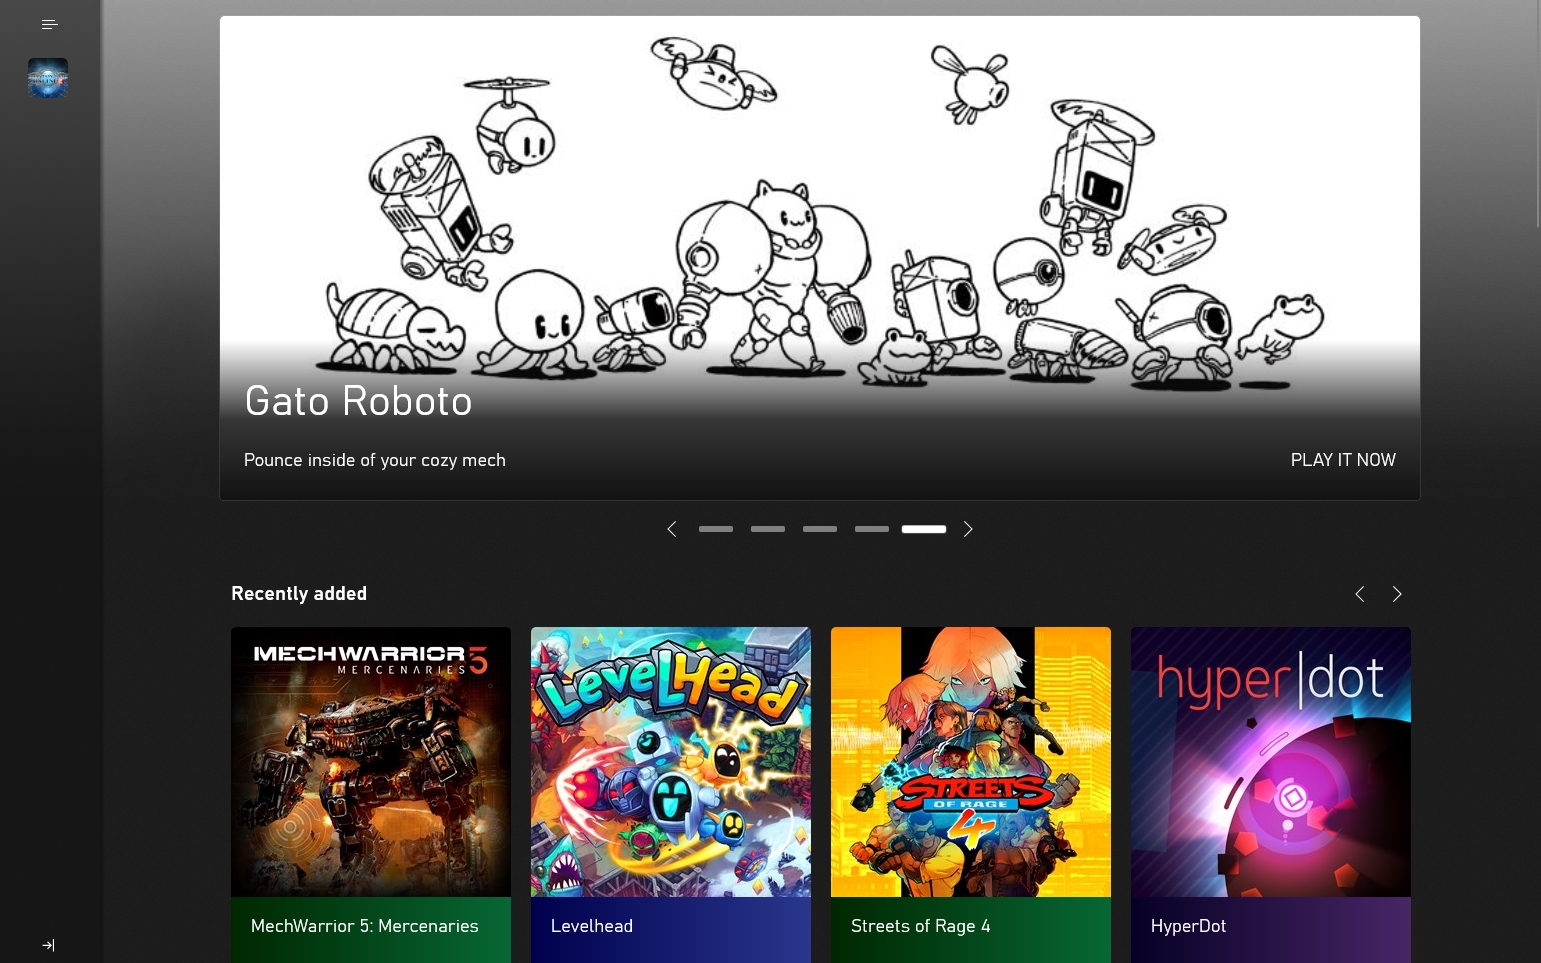Jump to first carousel slide indicator
Image resolution: width=1541 pixels, height=963 pixels.
pos(716,529)
